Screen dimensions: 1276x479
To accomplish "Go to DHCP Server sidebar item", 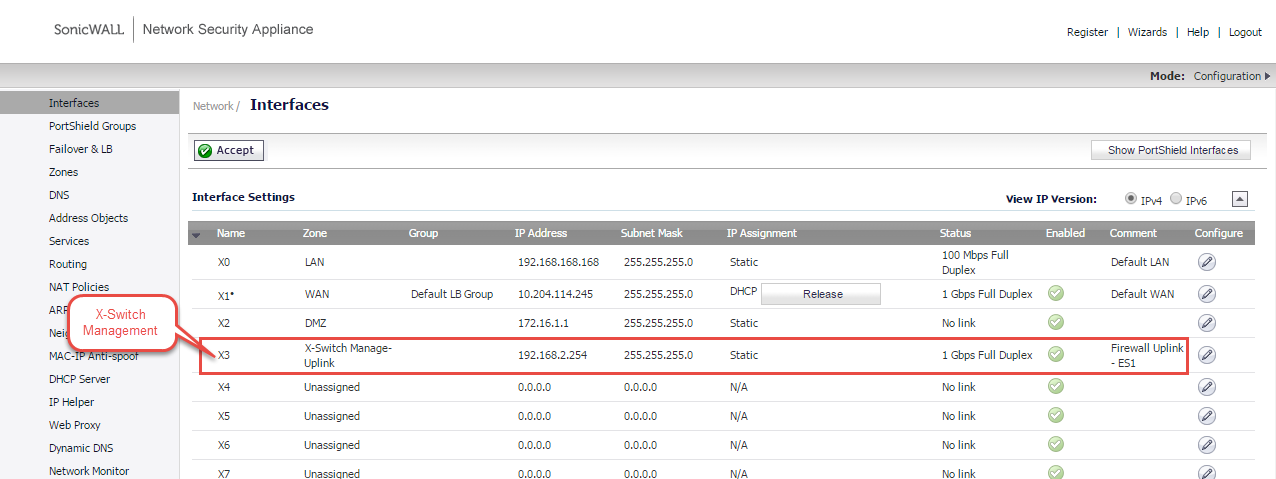I will 79,379.
